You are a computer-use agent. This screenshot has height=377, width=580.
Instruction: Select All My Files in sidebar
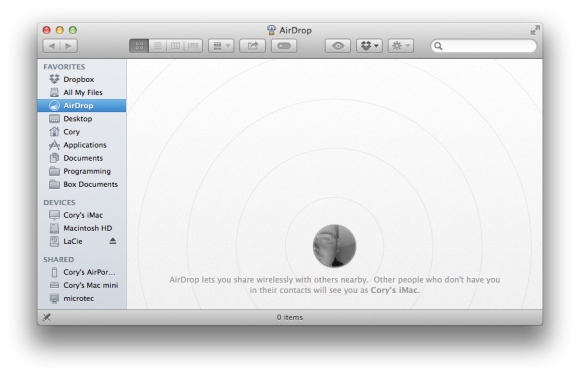tap(82, 92)
